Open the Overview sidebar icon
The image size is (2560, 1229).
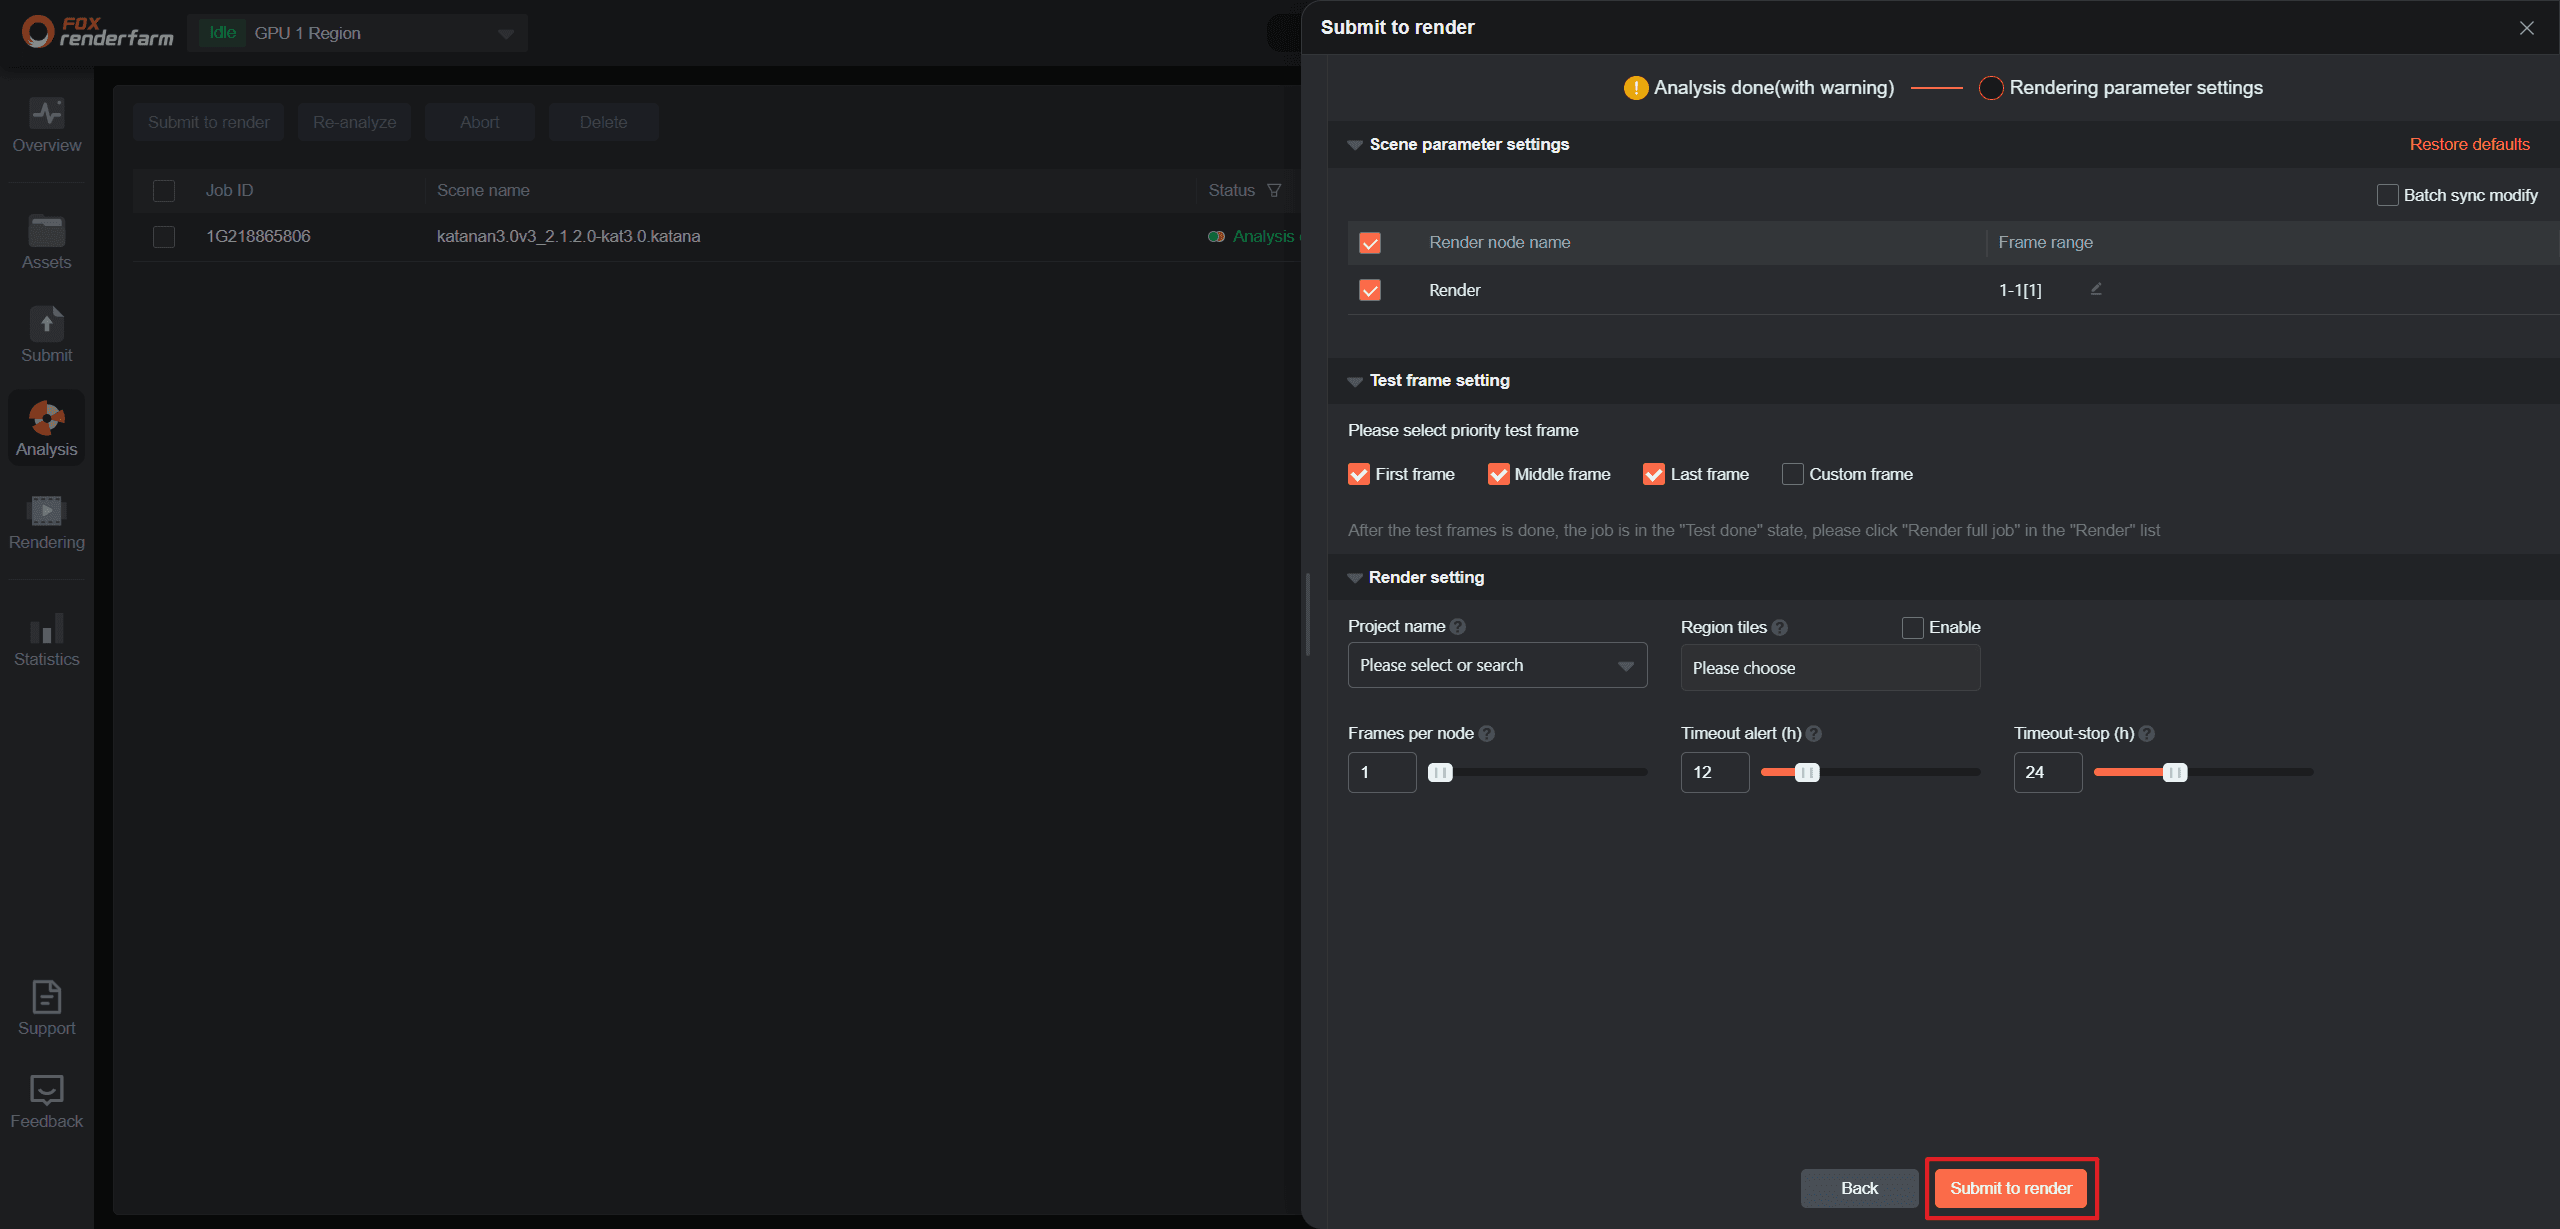click(x=46, y=114)
